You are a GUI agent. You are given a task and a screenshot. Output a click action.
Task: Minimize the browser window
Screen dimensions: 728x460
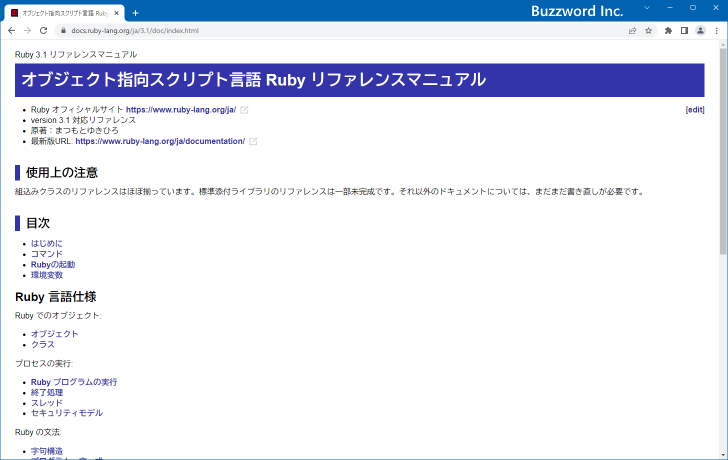tap(670, 8)
